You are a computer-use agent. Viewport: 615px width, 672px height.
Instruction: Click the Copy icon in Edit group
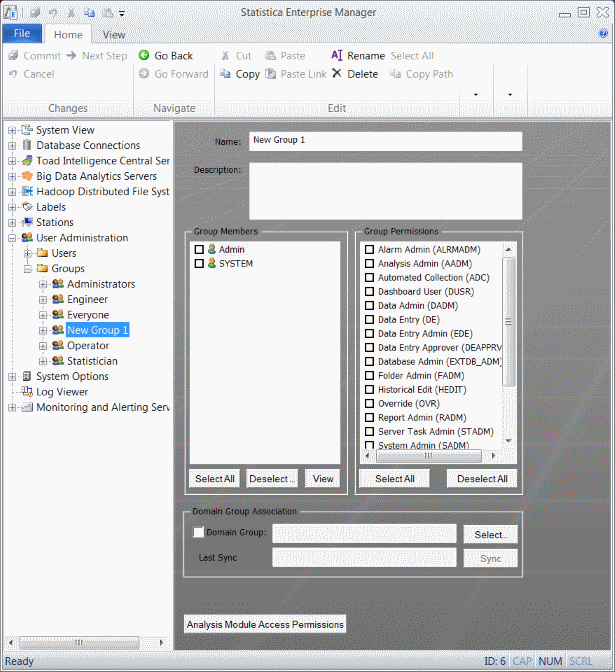tap(225, 74)
